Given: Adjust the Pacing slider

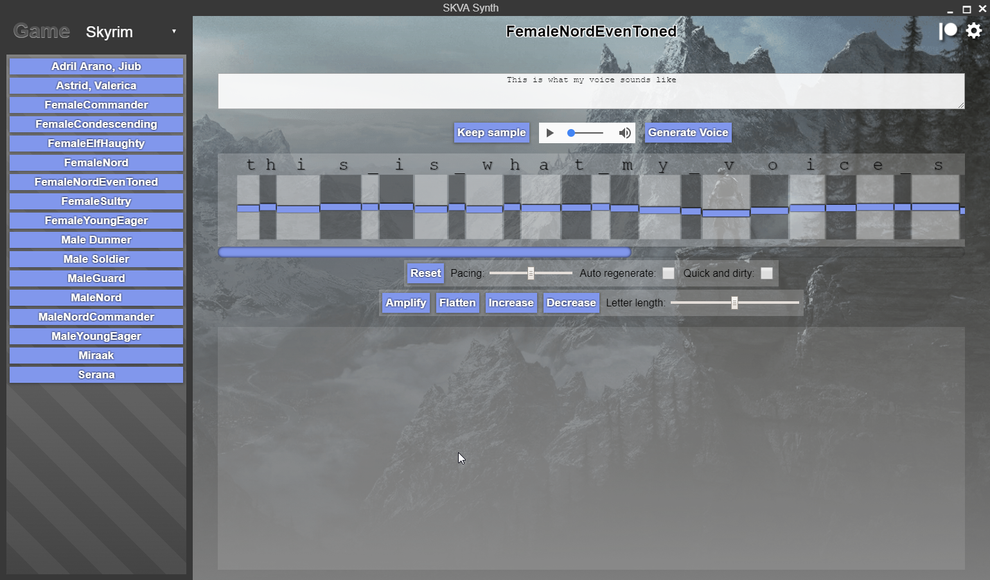Looking at the screenshot, I should (530, 273).
